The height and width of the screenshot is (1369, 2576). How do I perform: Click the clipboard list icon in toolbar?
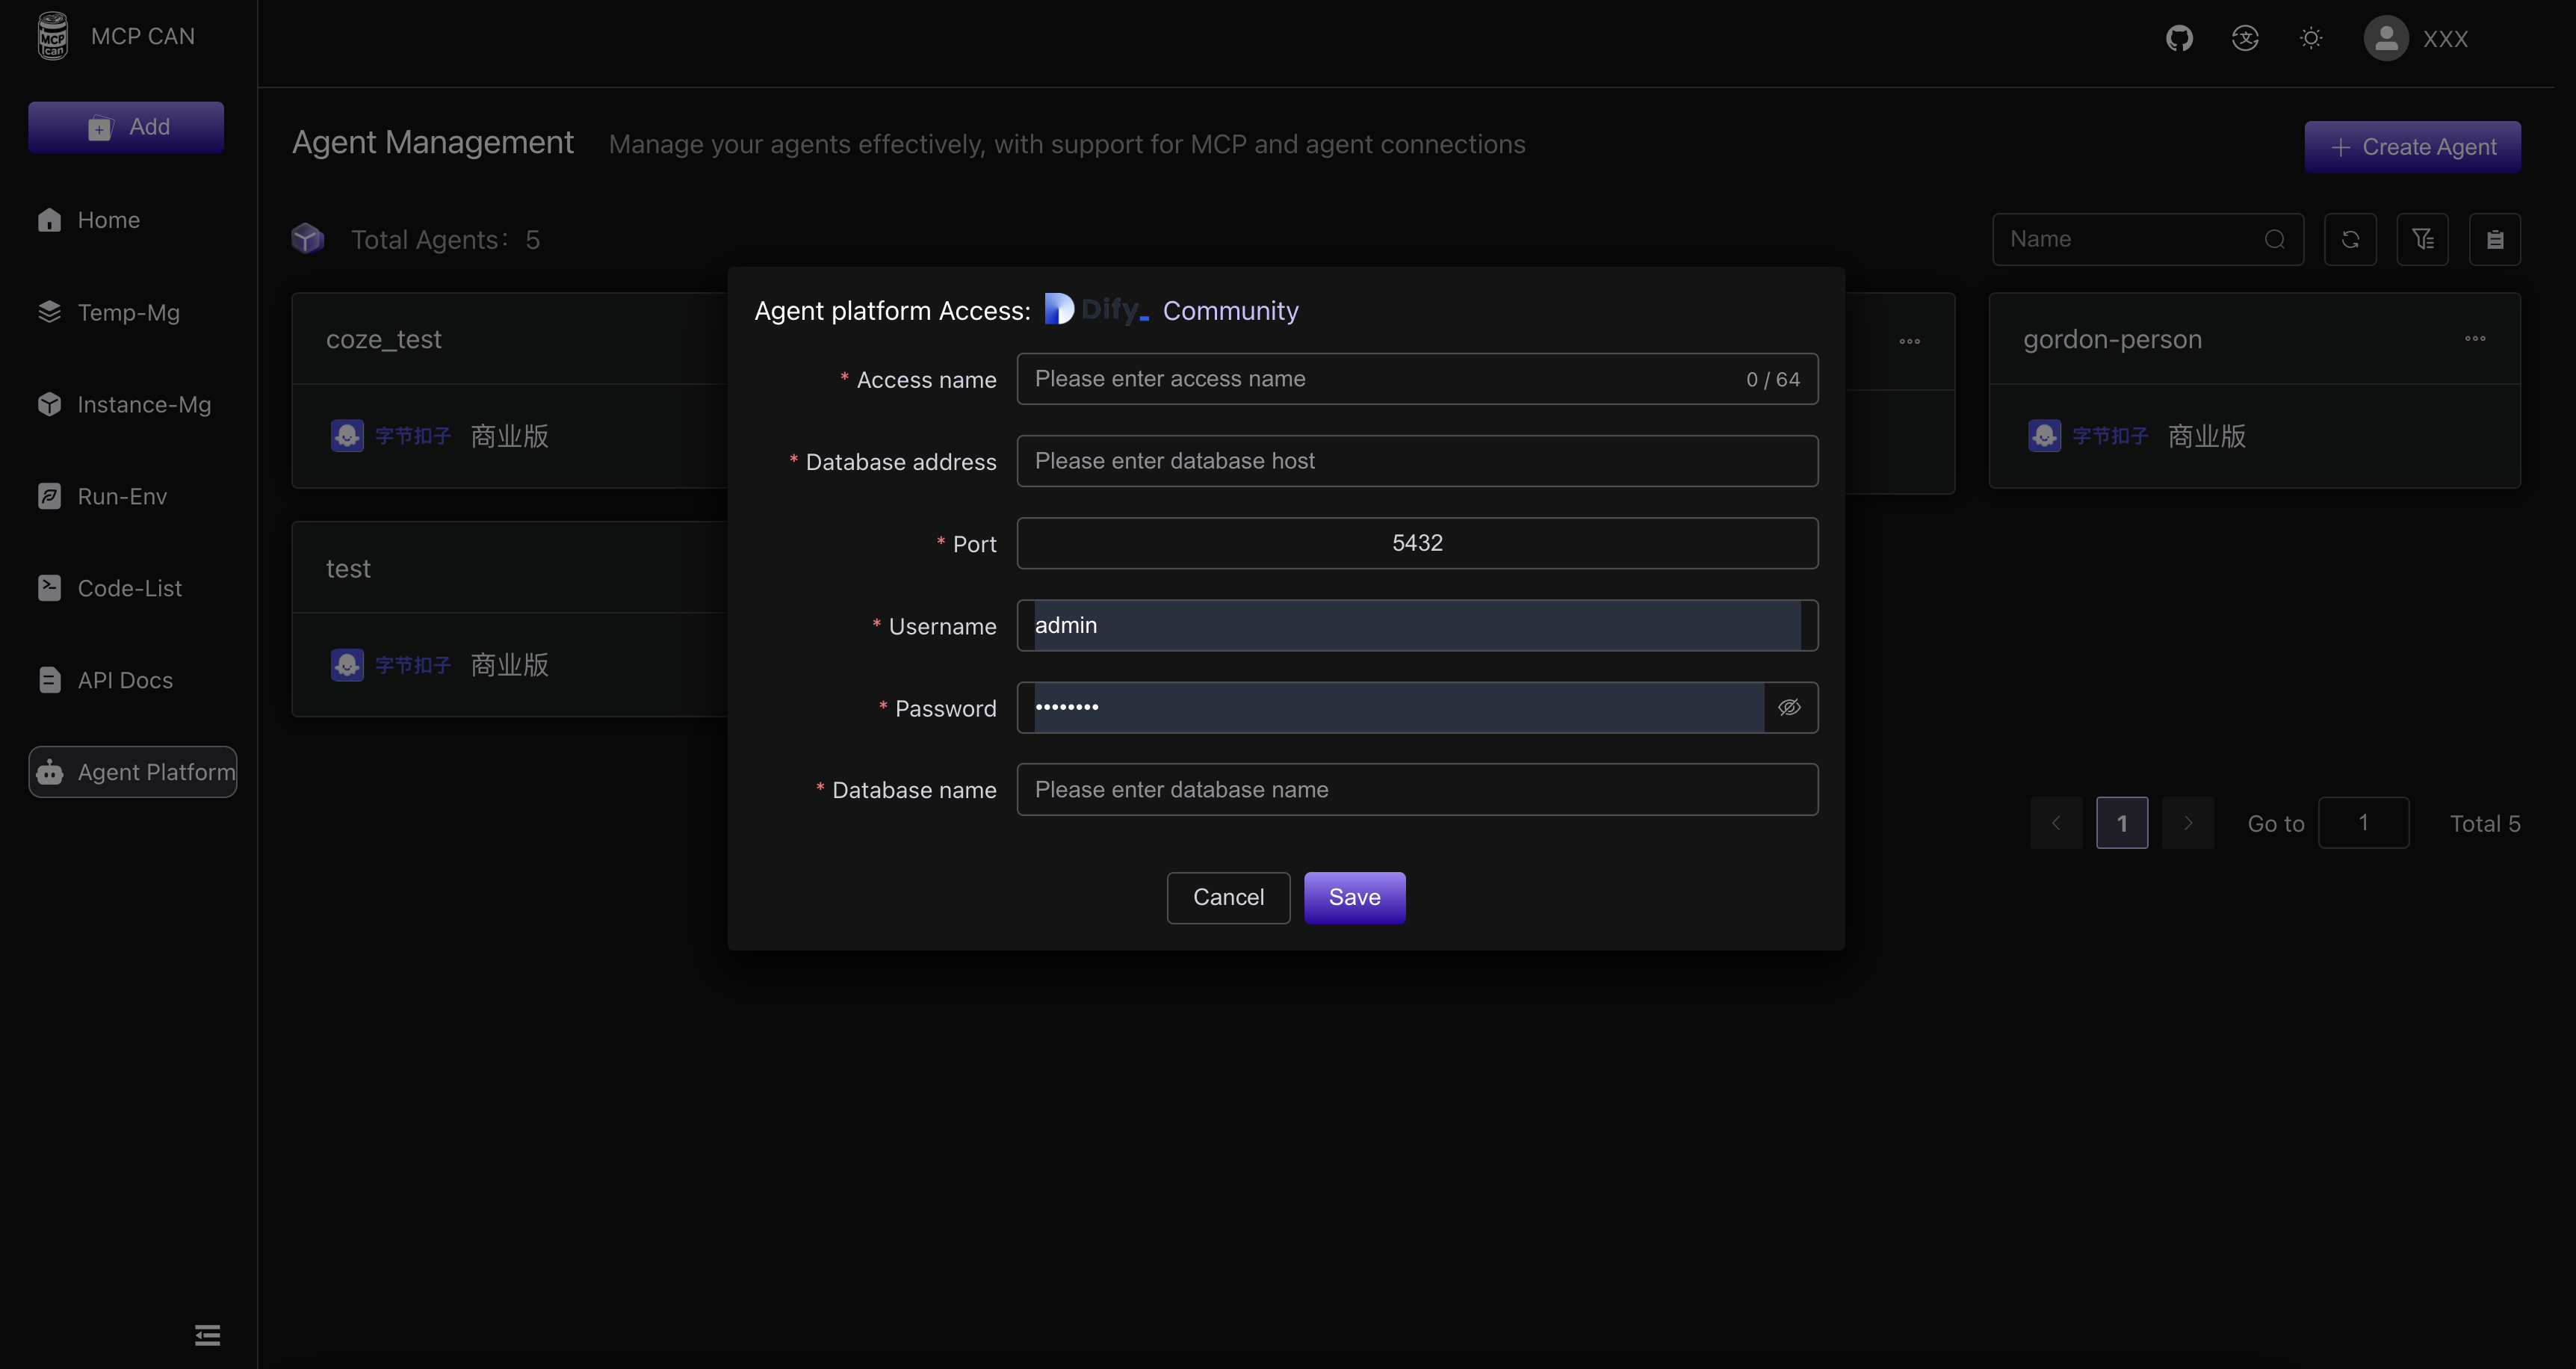(2494, 239)
